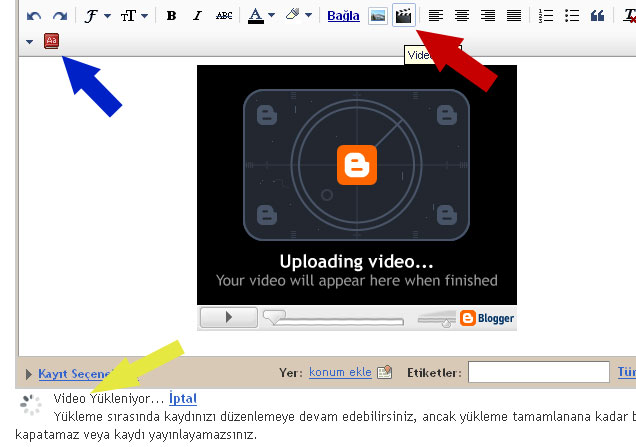
Task: Toggle bold formatting
Action: tap(171, 16)
